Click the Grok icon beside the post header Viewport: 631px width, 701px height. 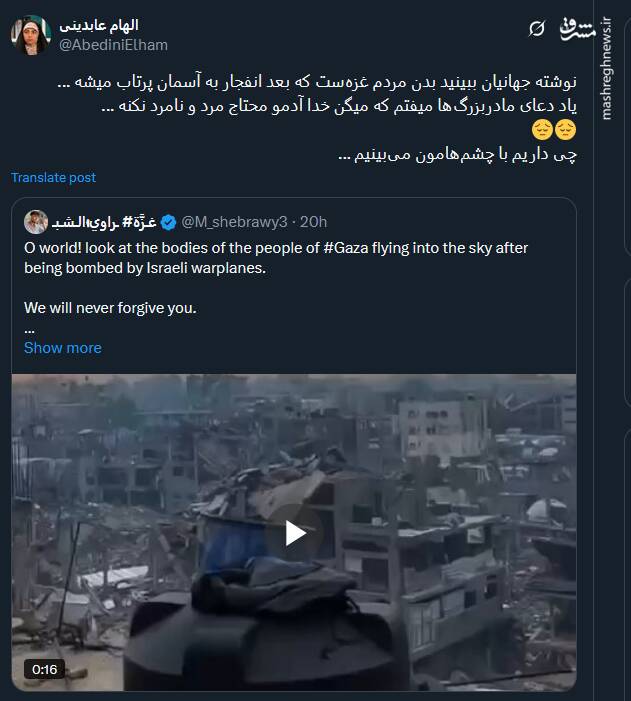pos(537,28)
